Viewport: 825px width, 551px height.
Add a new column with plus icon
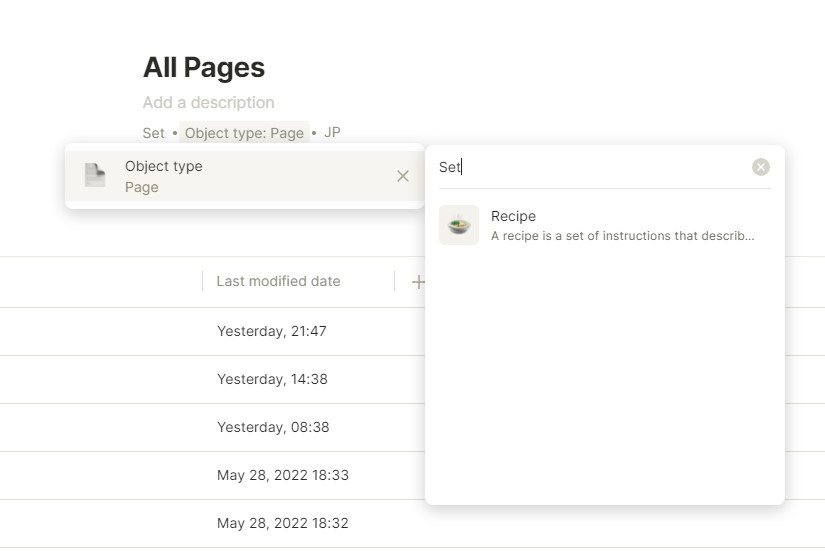[x=418, y=282]
